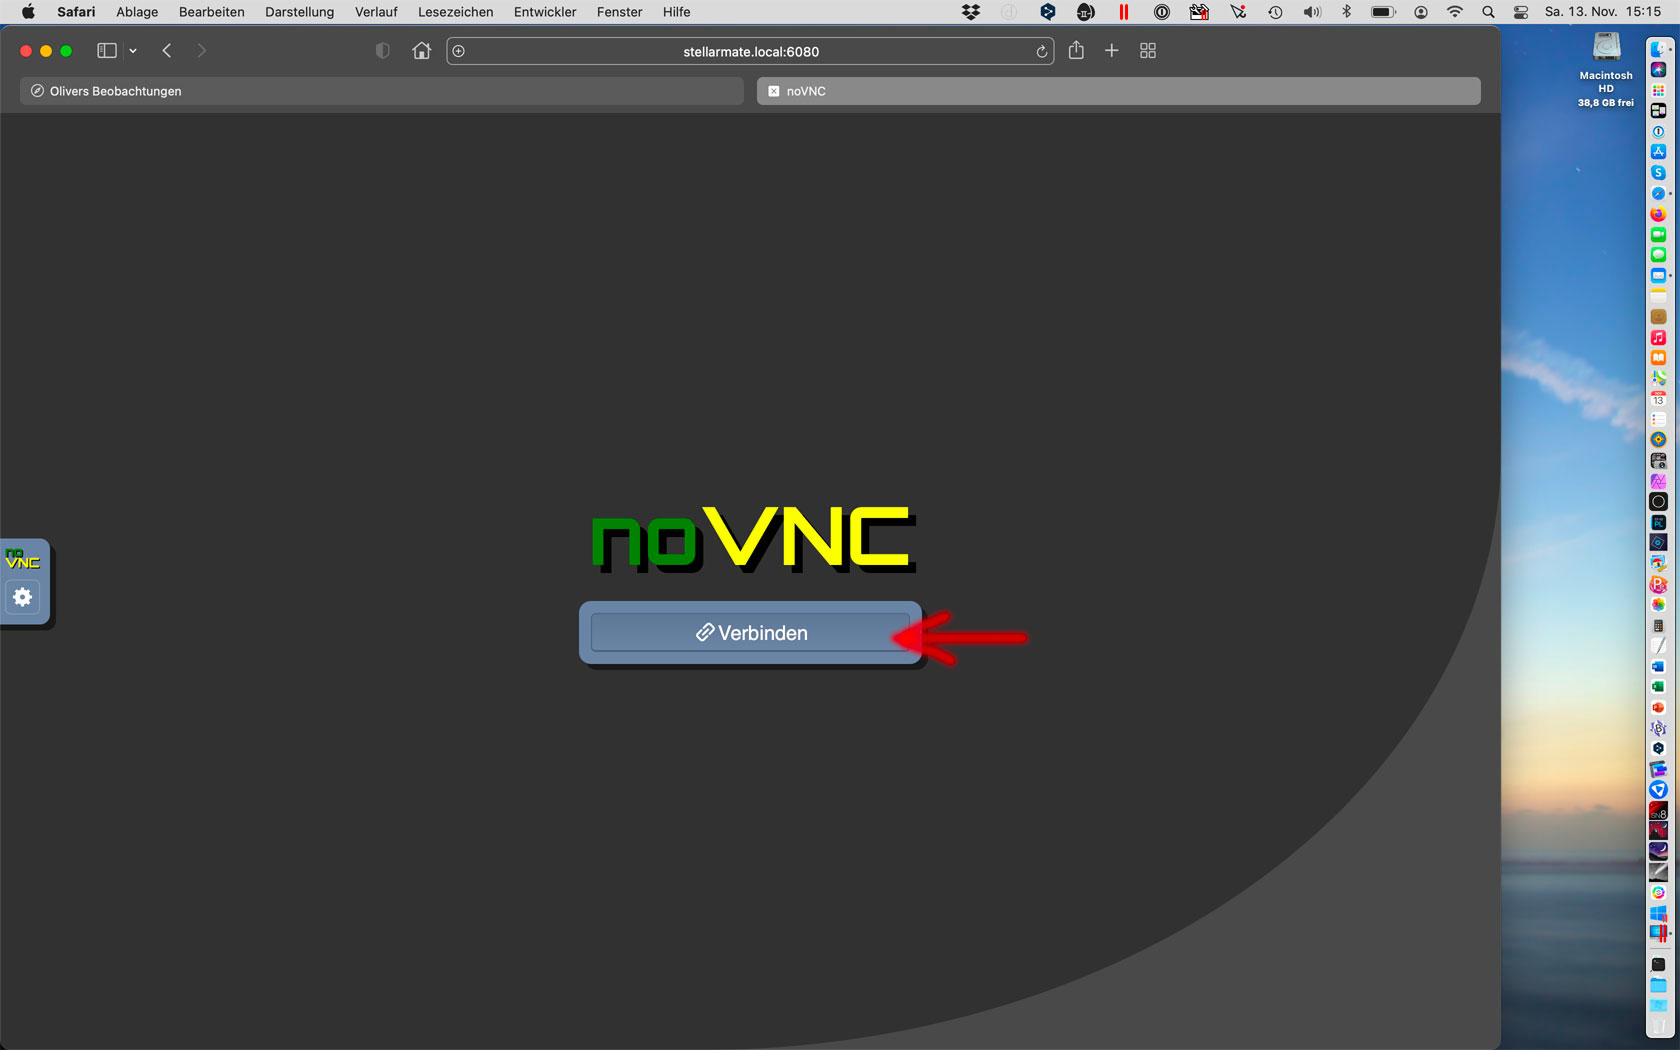Click the Dropbox menu bar icon
The height and width of the screenshot is (1050, 1680).
point(970,12)
